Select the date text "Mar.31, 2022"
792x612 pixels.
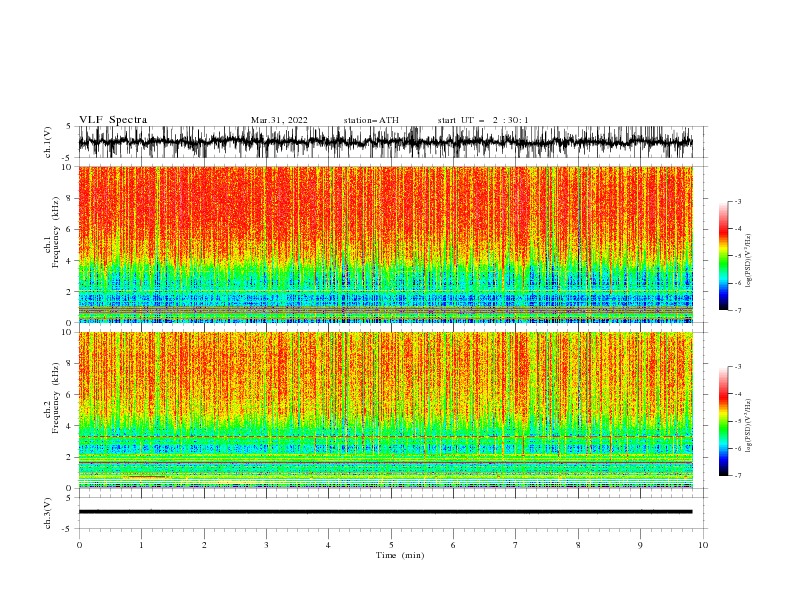point(279,120)
